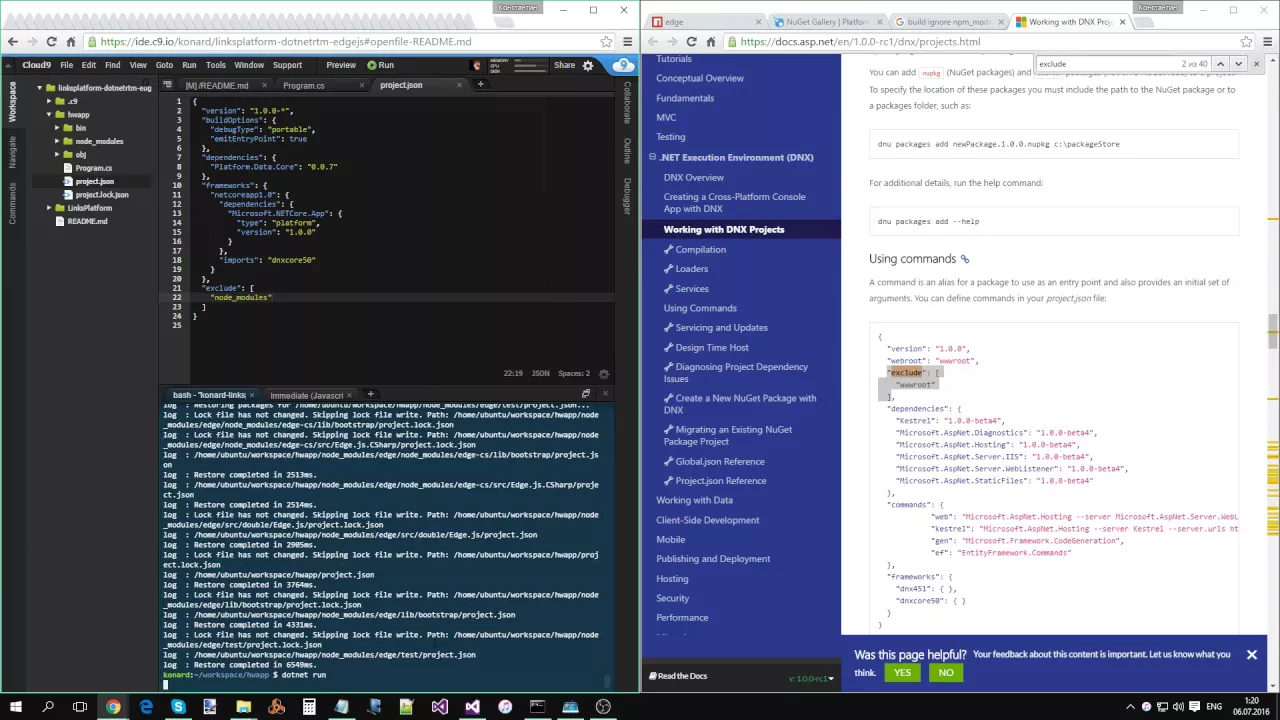Open Windows Start menu

coord(15,707)
